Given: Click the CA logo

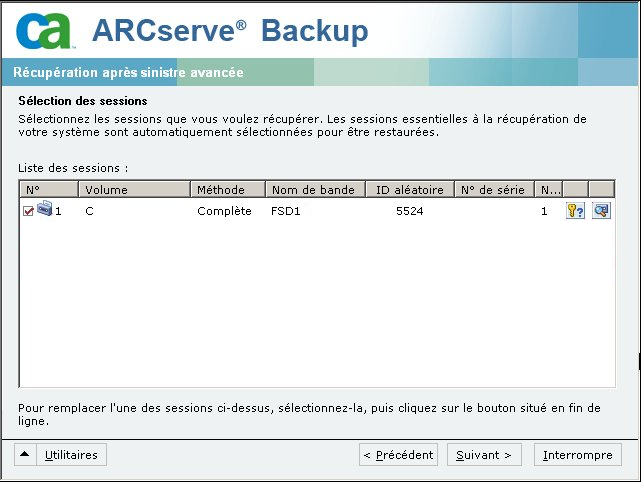Looking at the screenshot, I should tap(45, 29).
